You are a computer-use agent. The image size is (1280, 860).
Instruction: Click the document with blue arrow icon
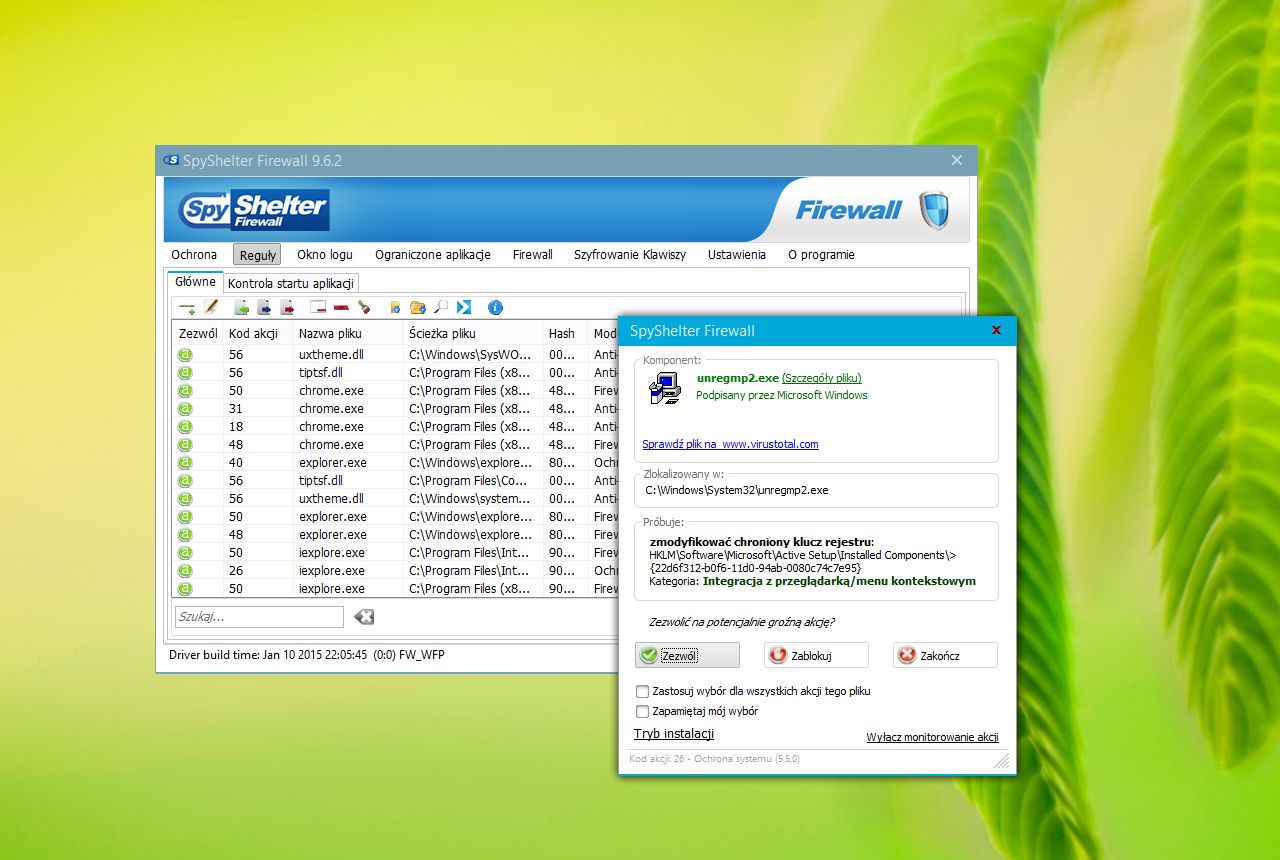[264, 307]
